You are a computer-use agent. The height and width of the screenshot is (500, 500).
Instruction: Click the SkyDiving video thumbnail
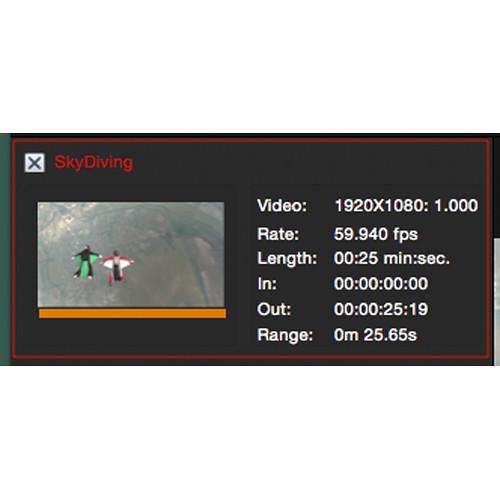tap(131, 254)
